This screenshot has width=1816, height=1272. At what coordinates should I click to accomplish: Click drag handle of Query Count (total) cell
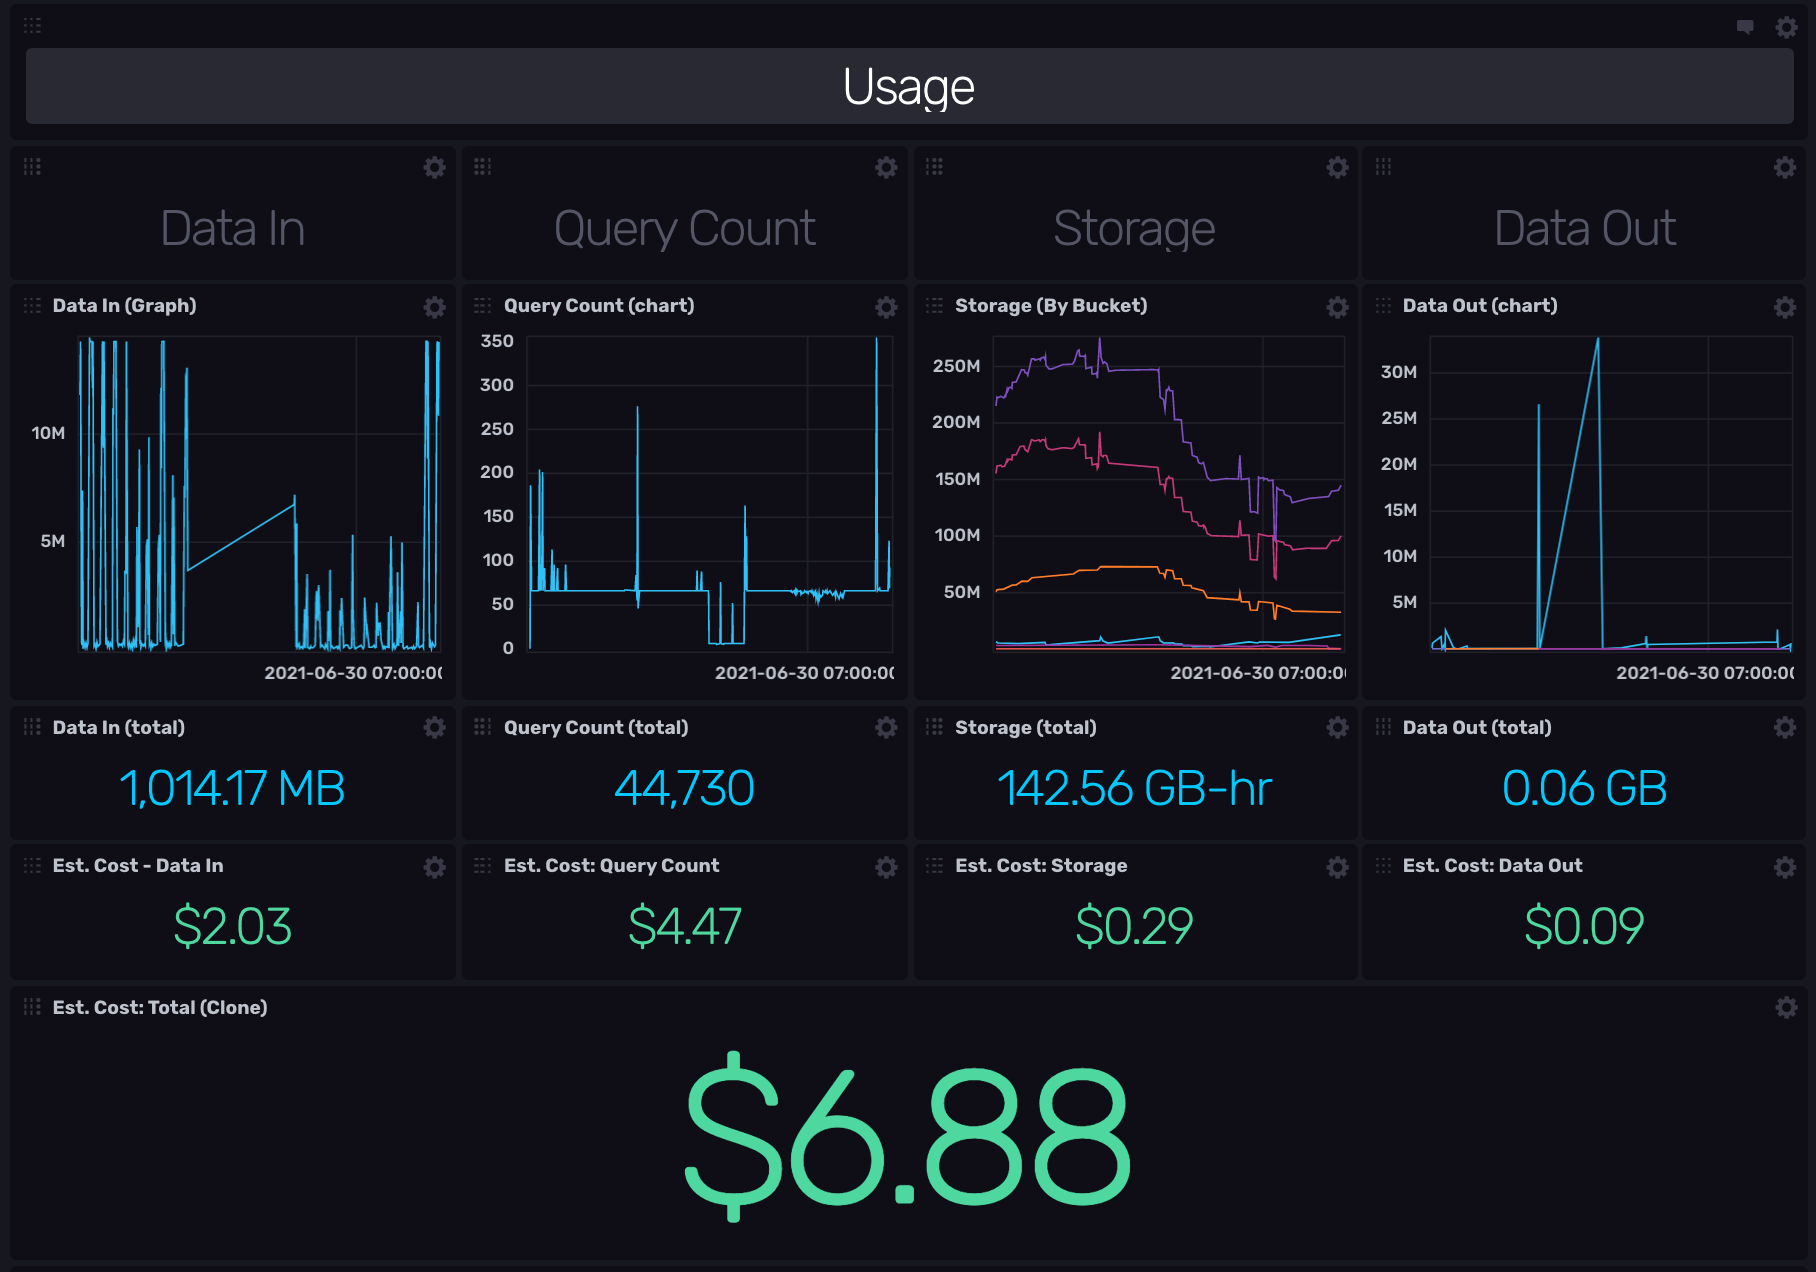coord(483,727)
